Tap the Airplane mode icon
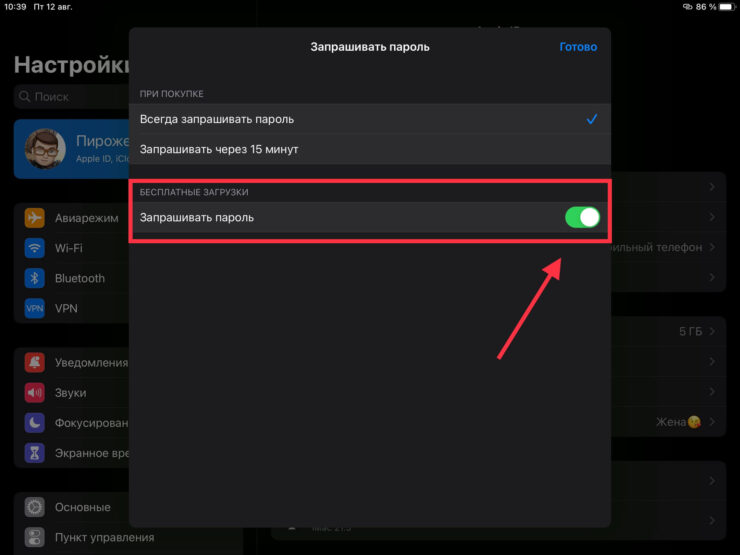740x555 pixels. pyautogui.click(x=35, y=218)
